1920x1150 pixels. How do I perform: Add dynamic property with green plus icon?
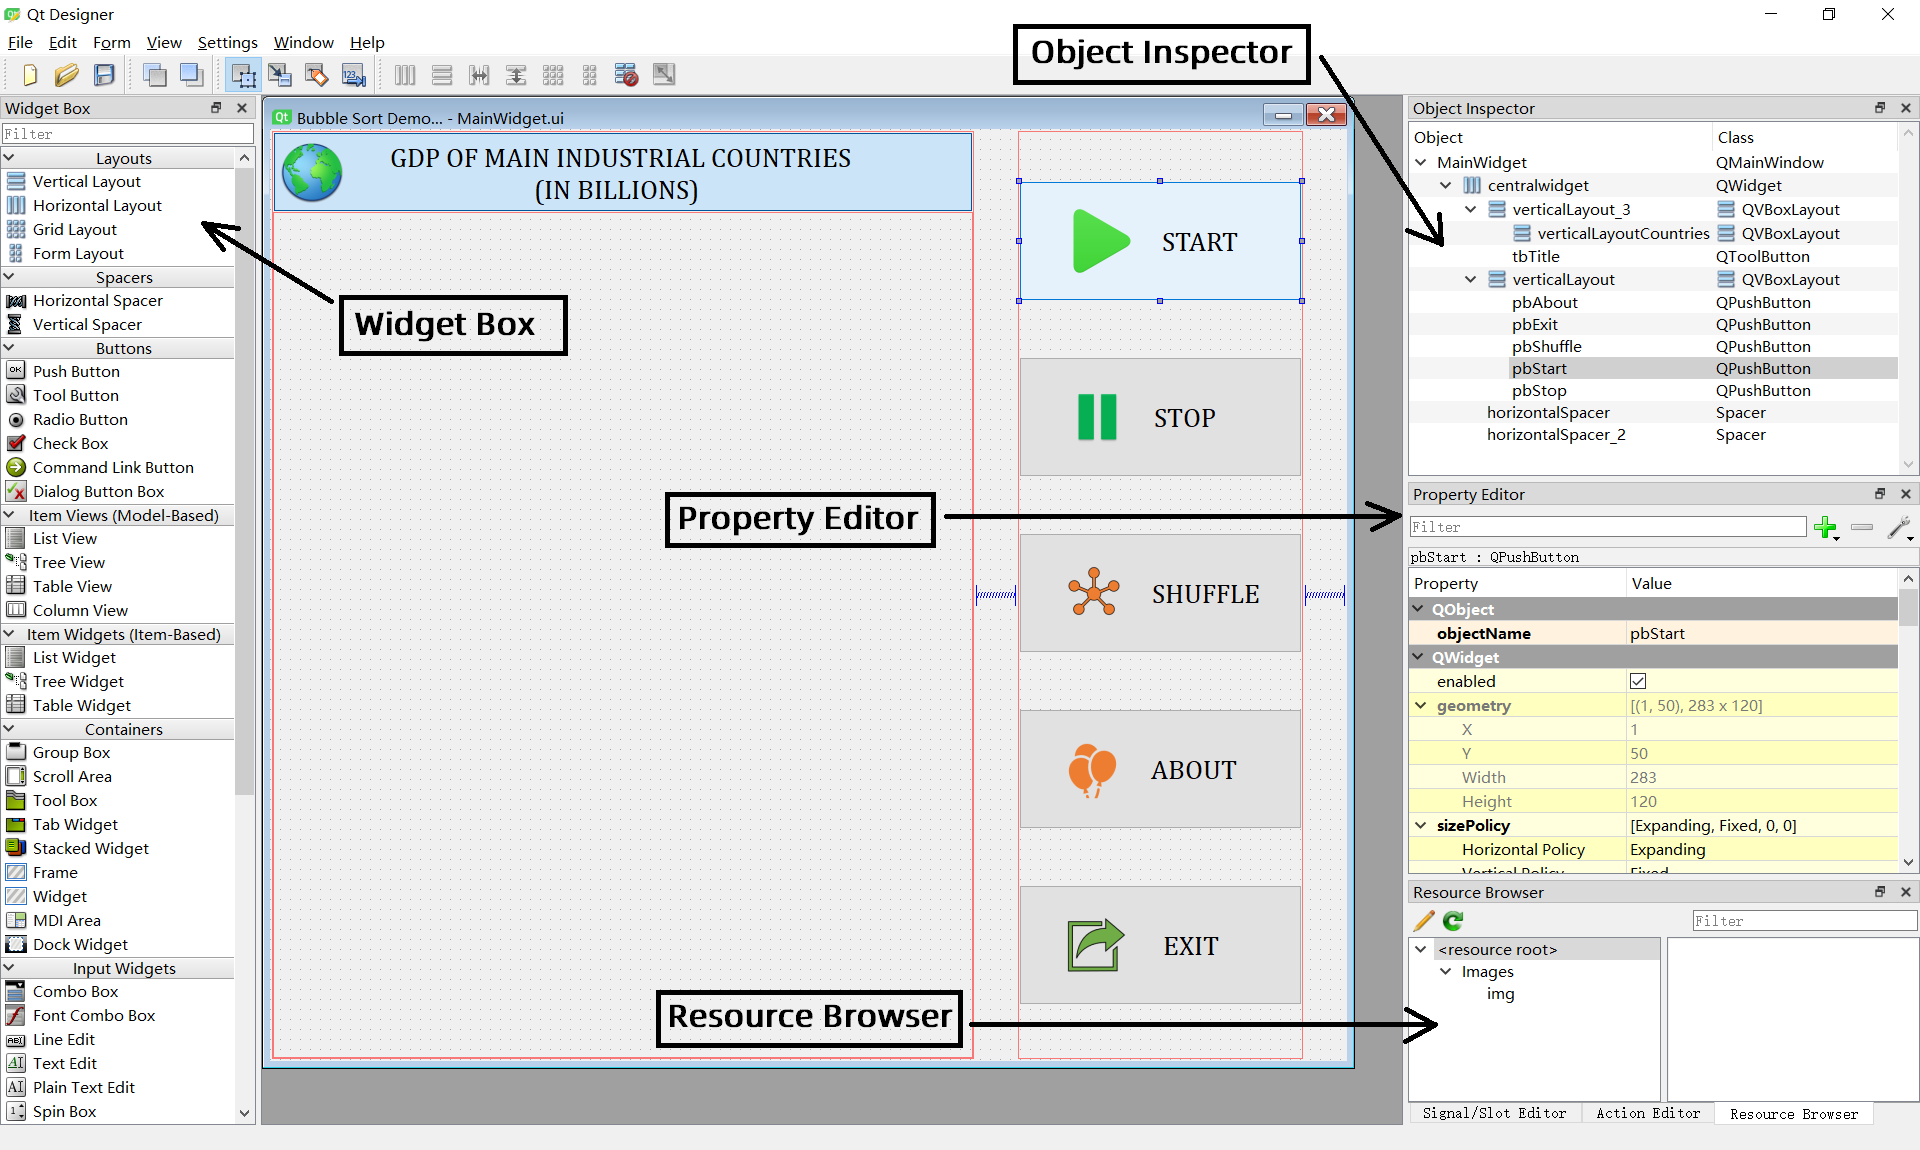tap(1827, 528)
